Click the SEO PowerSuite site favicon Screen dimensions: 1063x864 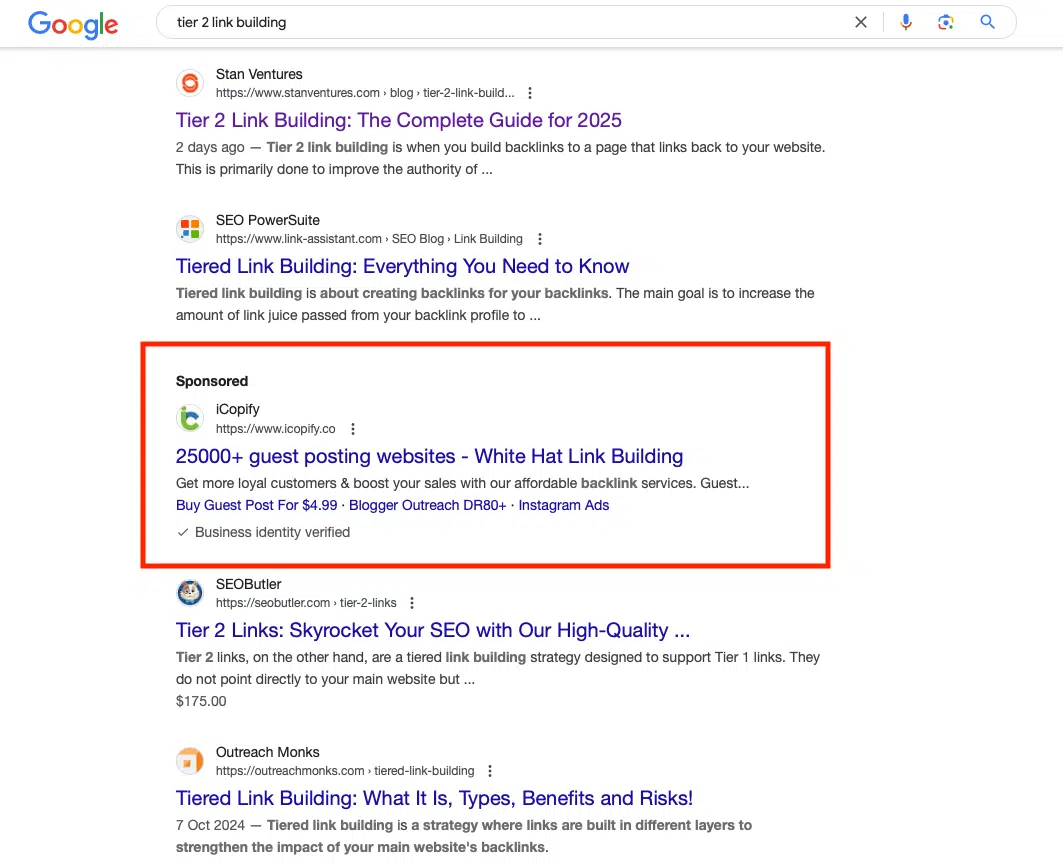coord(190,229)
